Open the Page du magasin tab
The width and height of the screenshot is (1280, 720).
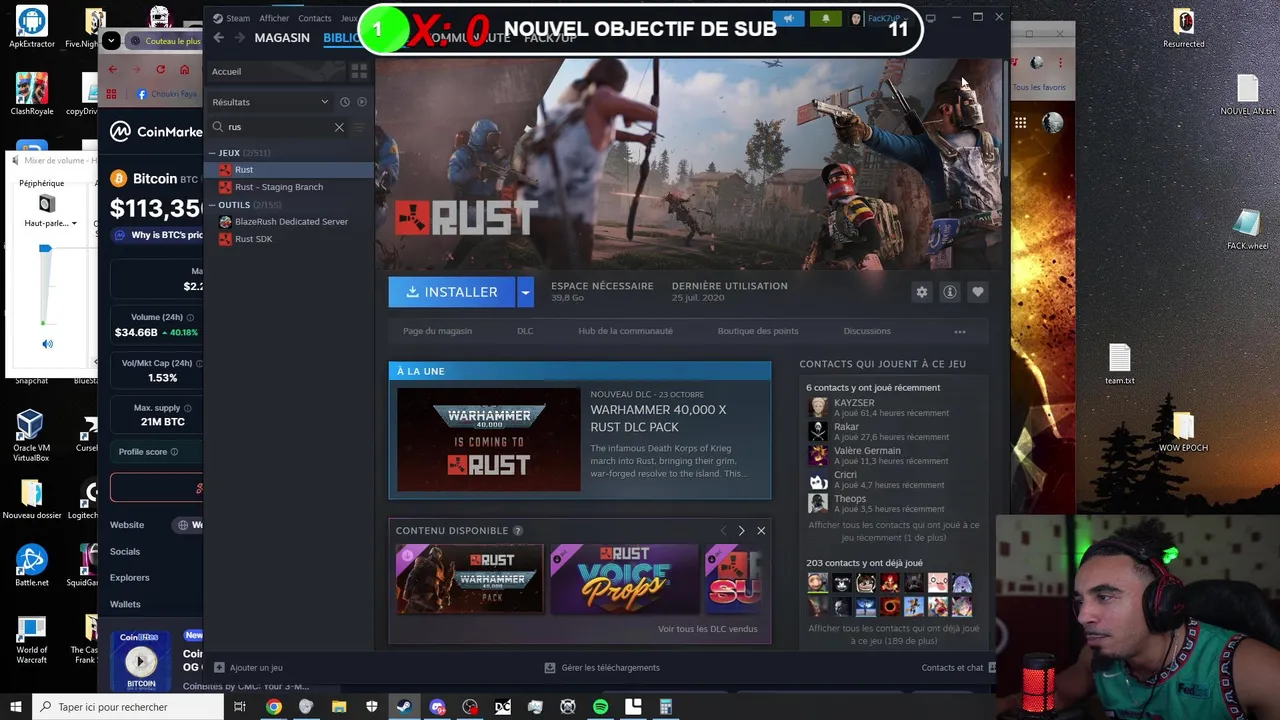[x=437, y=331]
